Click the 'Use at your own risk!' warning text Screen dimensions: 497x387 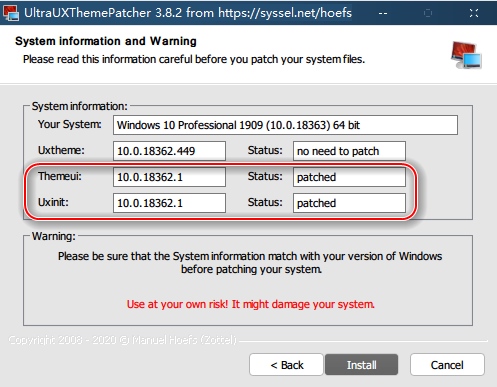250,304
